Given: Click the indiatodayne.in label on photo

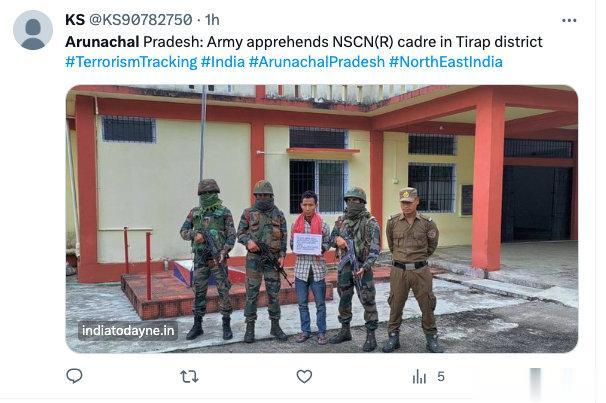Looking at the screenshot, I should [x=128, y=331].
